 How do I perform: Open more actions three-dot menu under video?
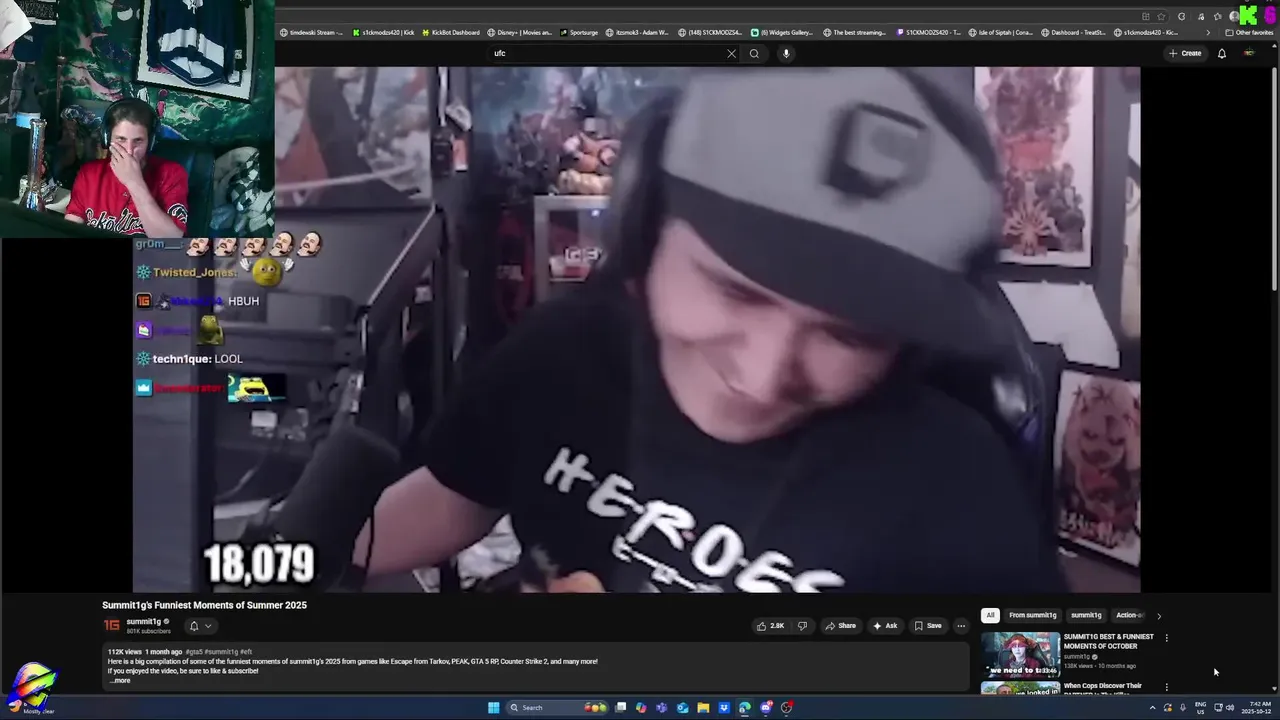(961, 626)
